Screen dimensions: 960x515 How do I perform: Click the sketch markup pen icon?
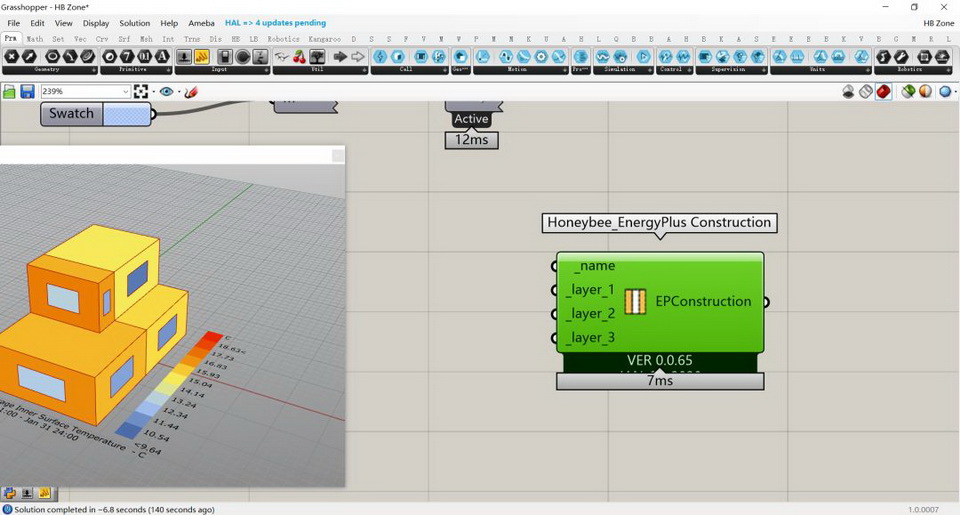(x=191, y=92)
